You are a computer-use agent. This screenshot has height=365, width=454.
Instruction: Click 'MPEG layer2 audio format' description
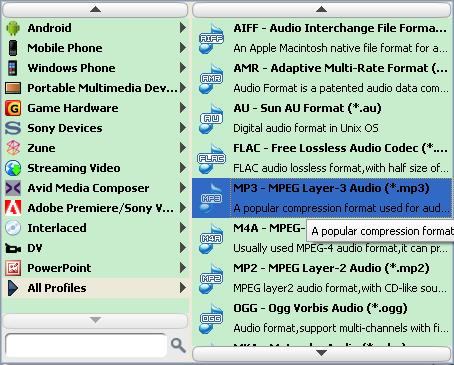point(340,288)
